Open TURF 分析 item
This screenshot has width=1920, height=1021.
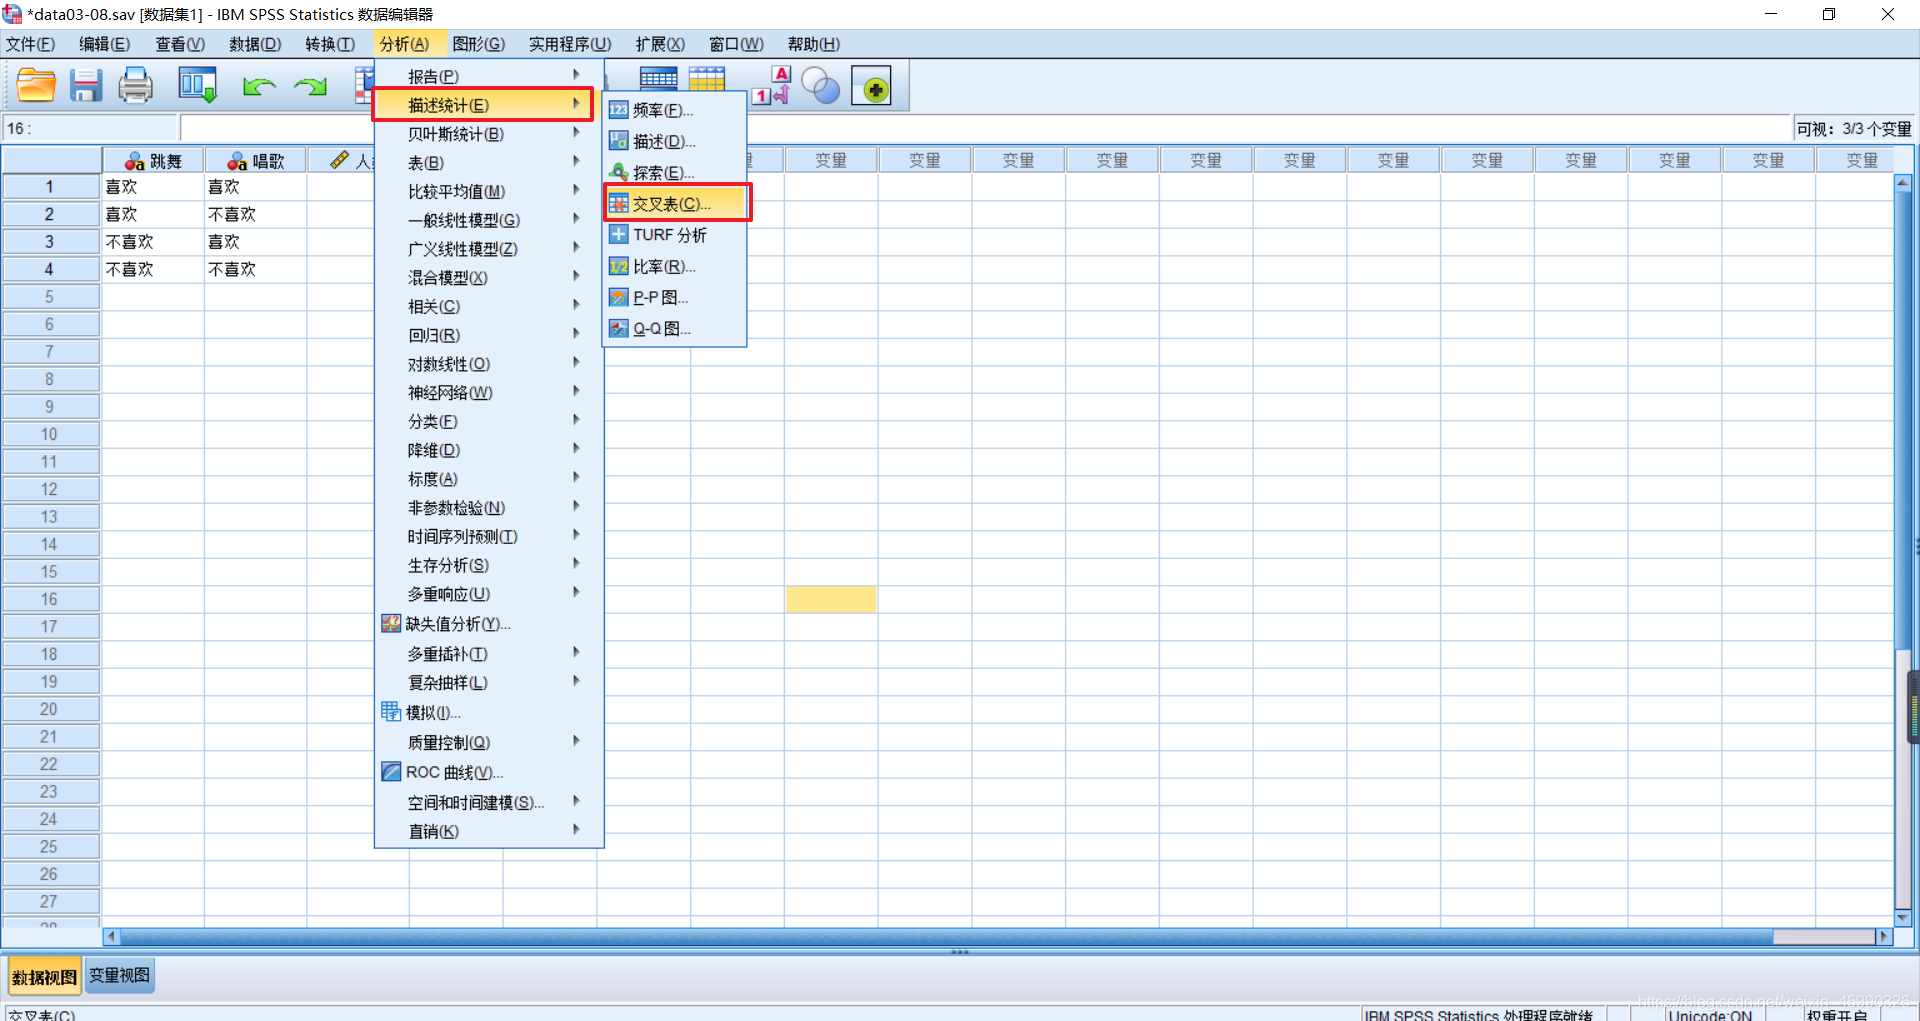675,235
